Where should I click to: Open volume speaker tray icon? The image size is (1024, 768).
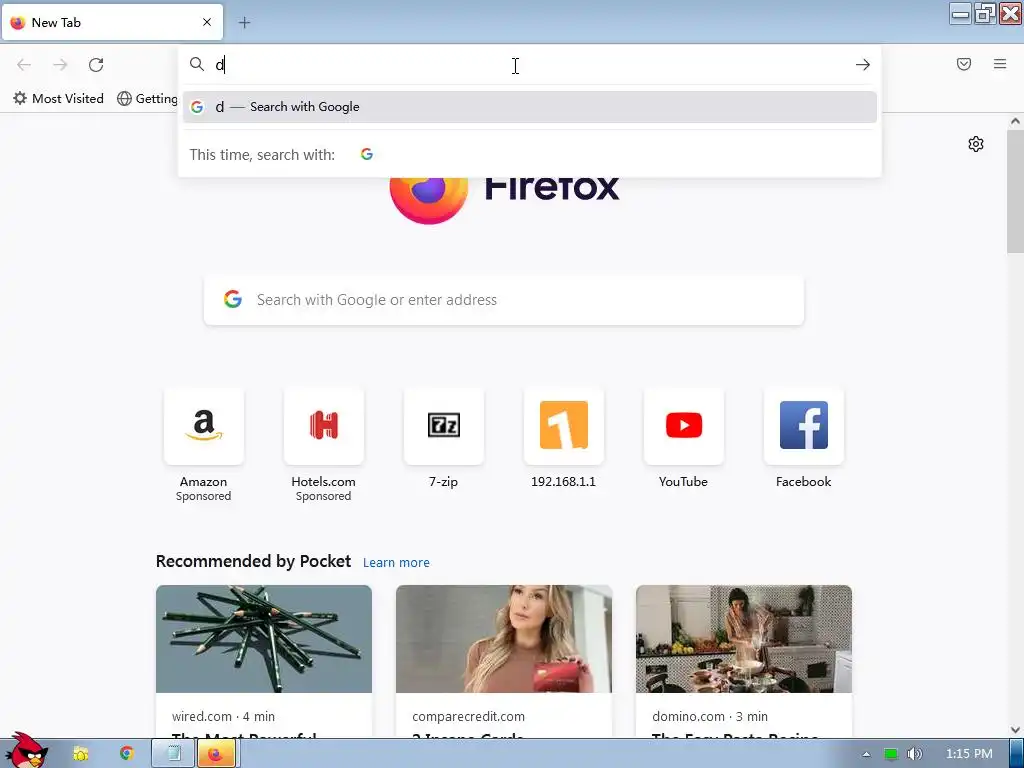[x=914, y=754]
